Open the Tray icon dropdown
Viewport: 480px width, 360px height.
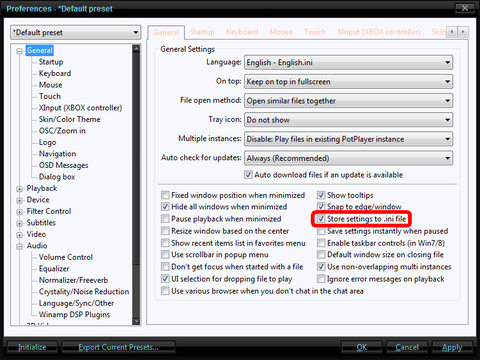pos(348,120)
